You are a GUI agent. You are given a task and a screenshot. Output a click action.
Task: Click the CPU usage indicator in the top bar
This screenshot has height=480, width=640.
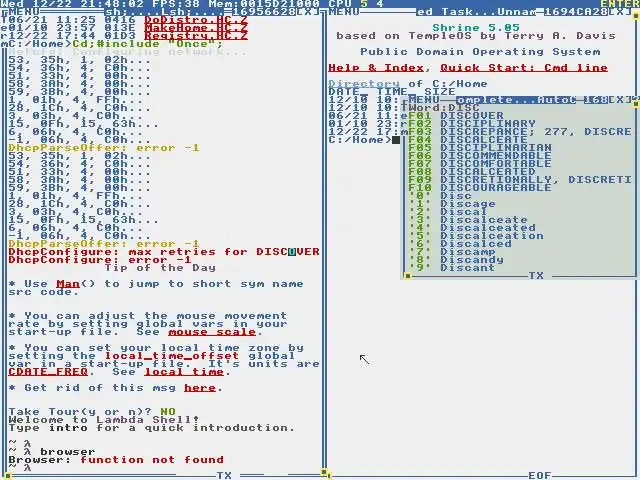click(x=356, y=4)
